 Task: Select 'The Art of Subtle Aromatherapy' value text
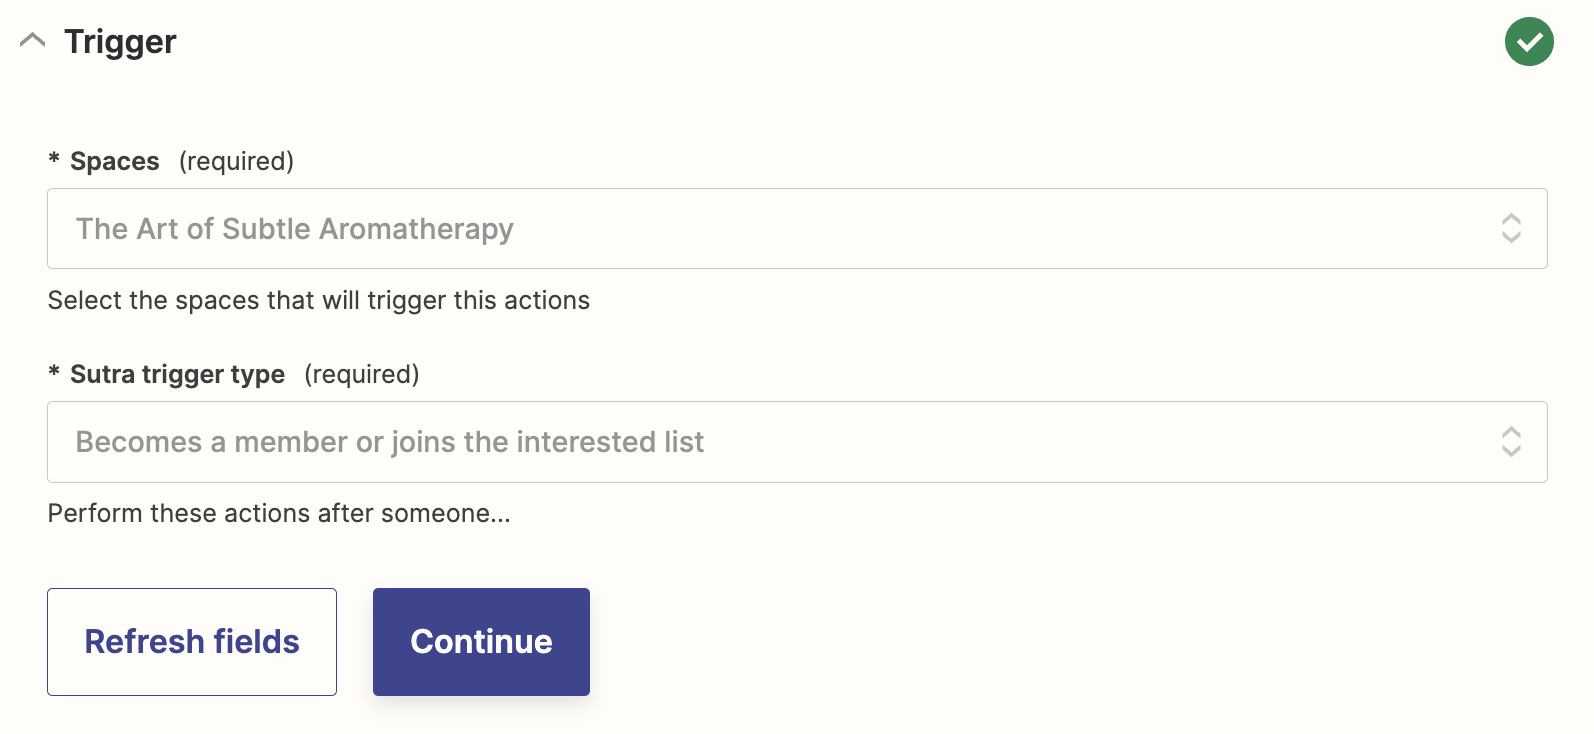tap(295, 229)
